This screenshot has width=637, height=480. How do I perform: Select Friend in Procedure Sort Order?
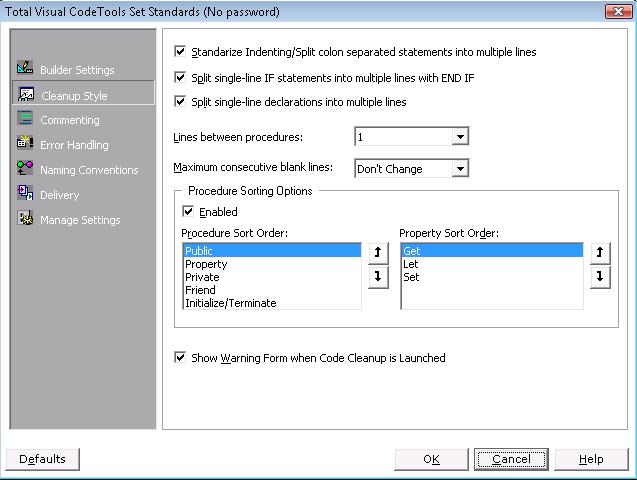(x=272, y=290)
